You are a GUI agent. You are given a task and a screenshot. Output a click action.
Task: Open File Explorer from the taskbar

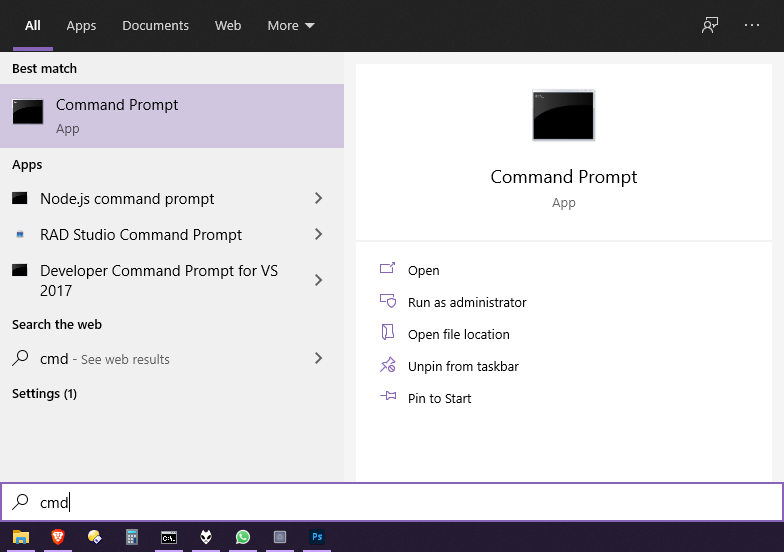coord(21,537)
